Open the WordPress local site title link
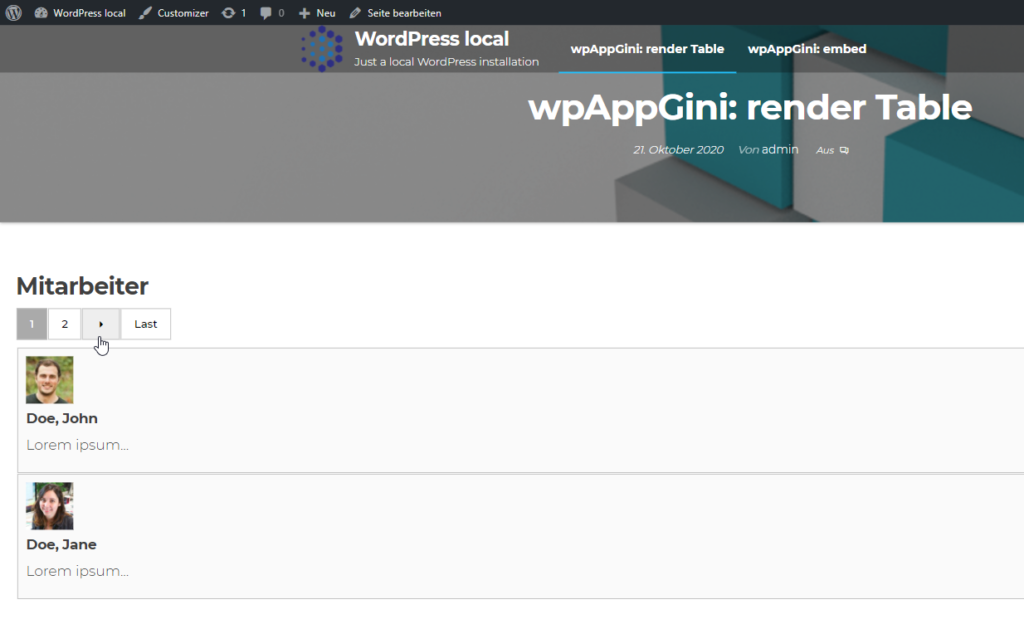1024x624 pixels. (x=432, y=39)
